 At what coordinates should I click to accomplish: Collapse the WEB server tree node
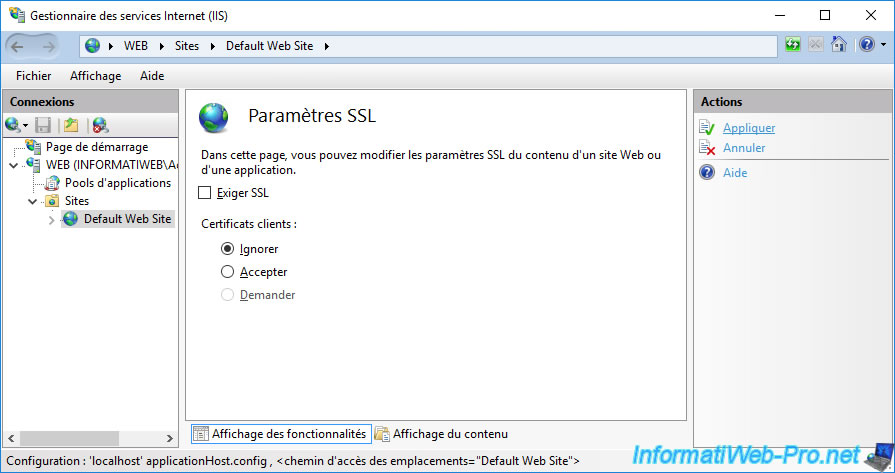(13, 165)
